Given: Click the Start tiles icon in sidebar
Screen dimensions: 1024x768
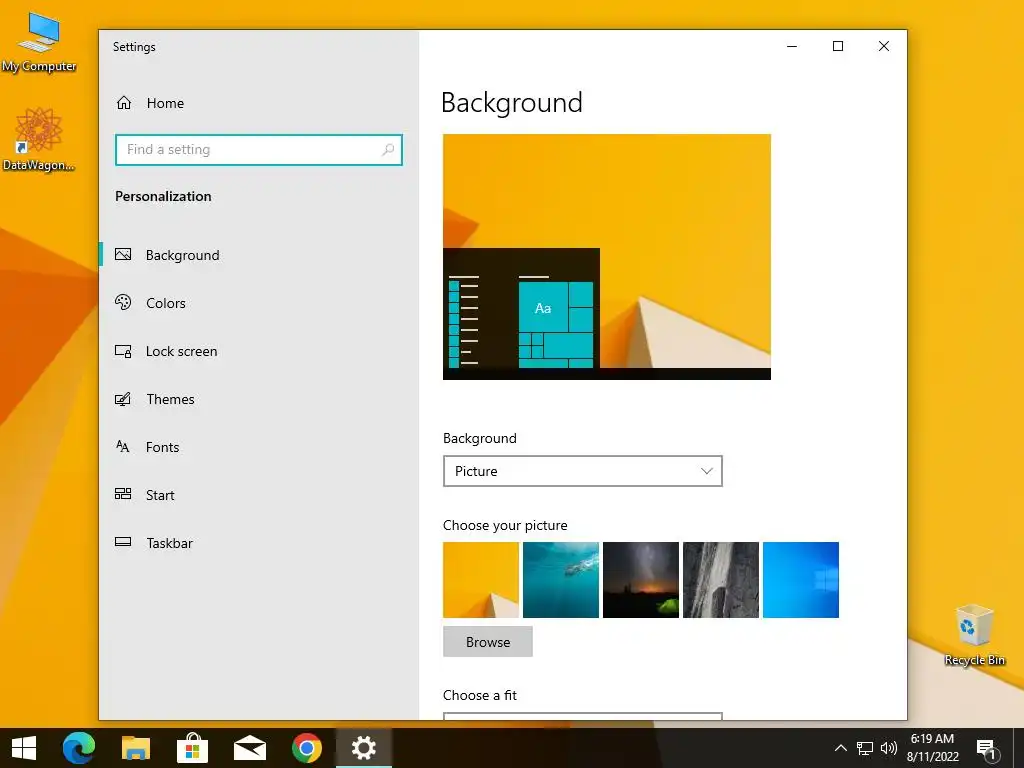Looking at the screenshot, I should pos(123,494).
